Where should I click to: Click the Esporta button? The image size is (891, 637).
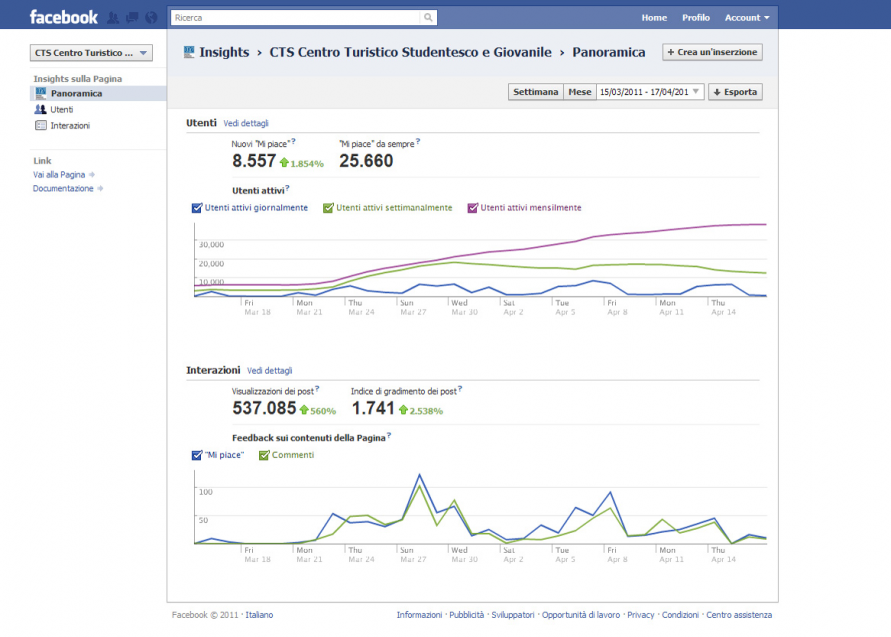pos(735,92)
